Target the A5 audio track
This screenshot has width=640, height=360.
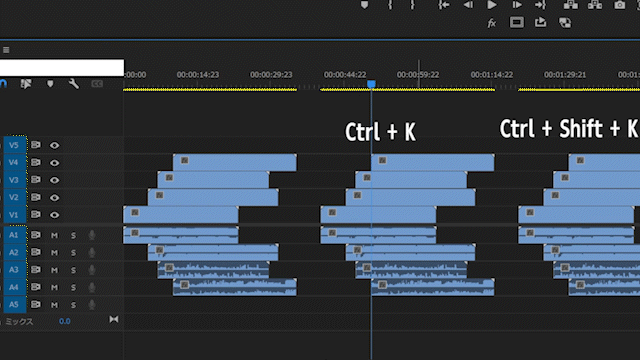coord(15,304)
